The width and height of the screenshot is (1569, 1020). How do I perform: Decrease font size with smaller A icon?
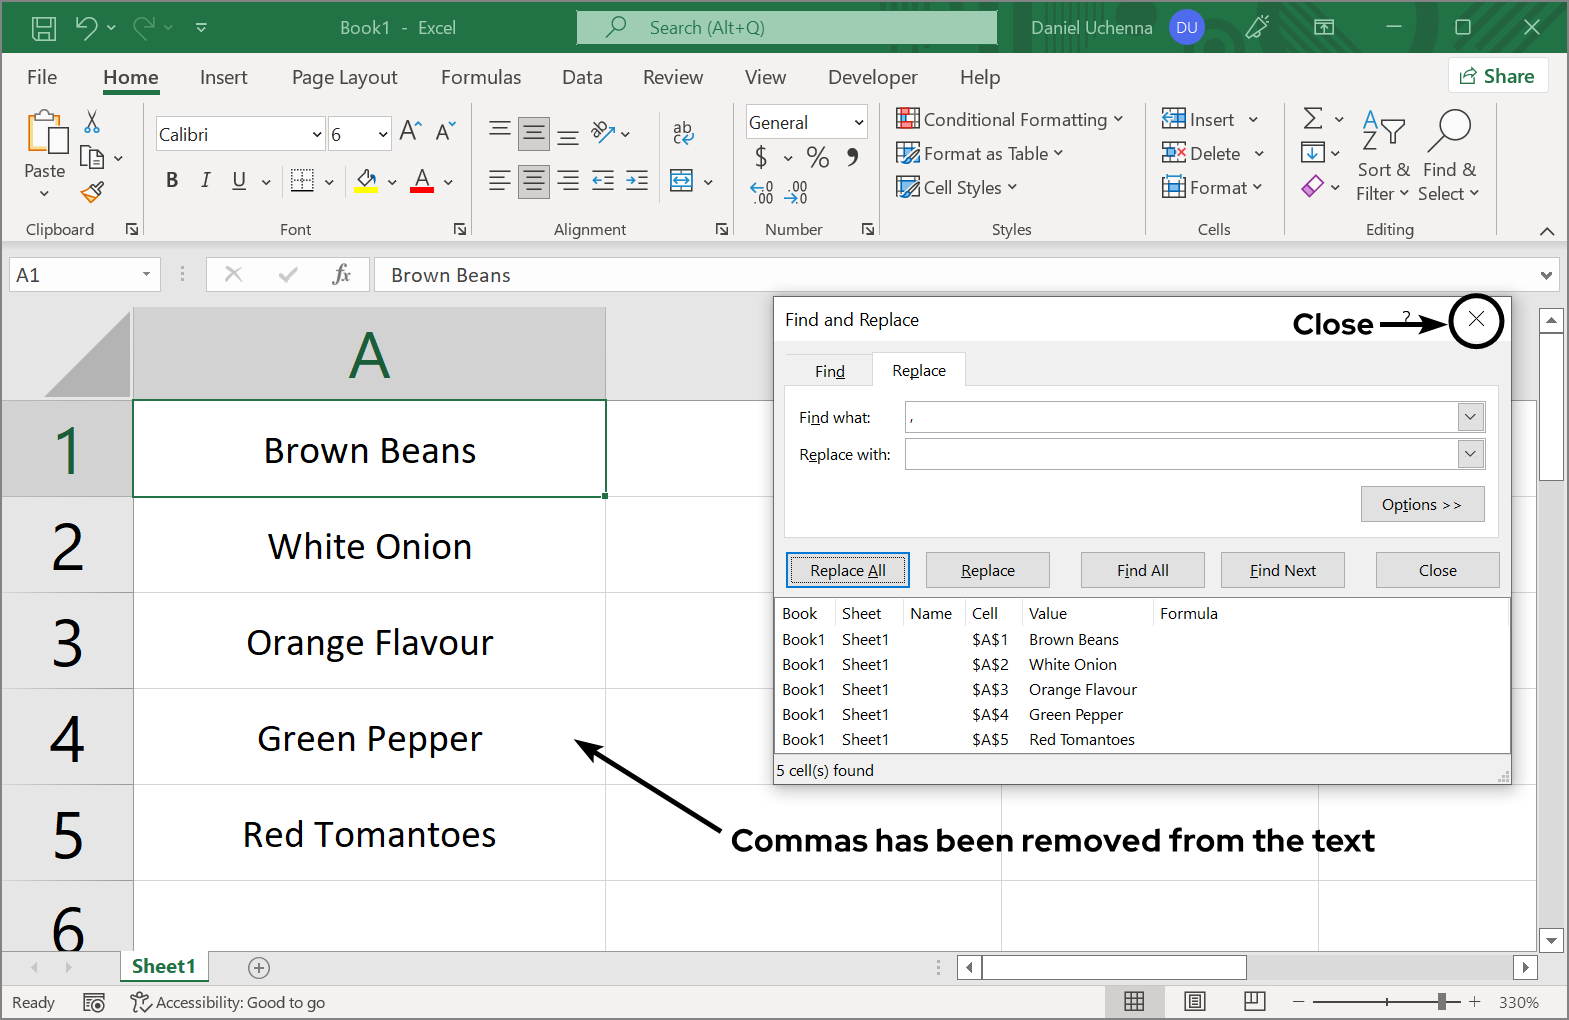pos(445,131)
